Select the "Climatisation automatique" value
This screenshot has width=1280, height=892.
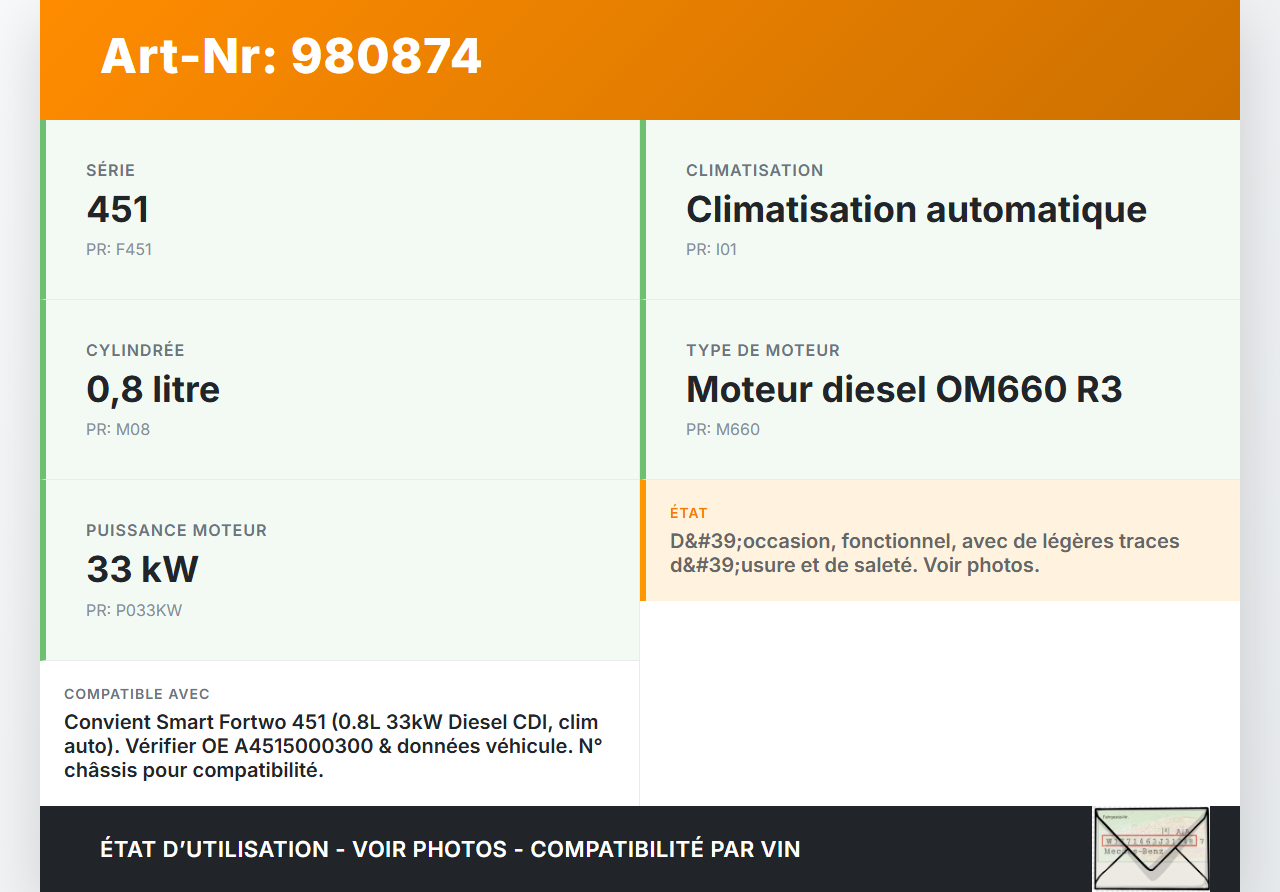(x=916, y=209)
